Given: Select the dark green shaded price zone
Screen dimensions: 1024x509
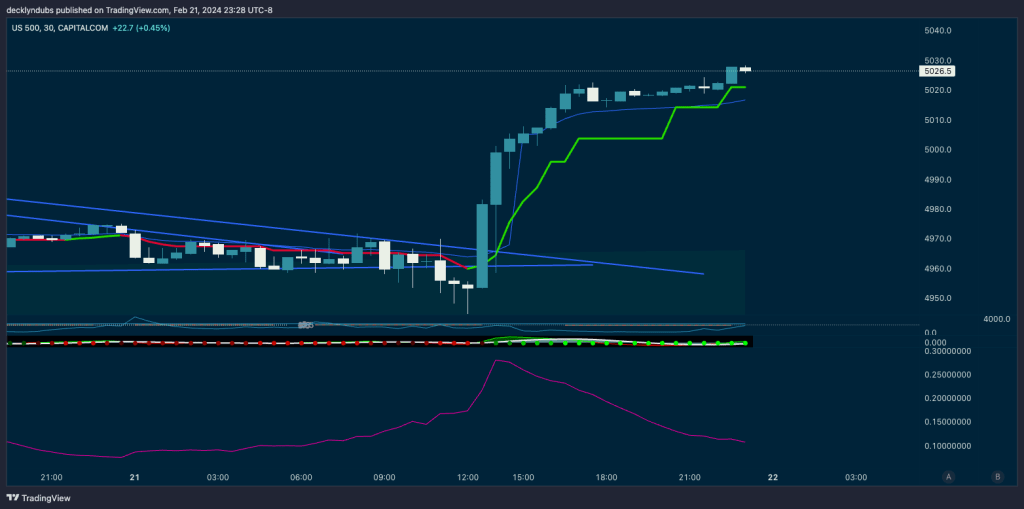Looking at the screenshot, I should pos(600,290).
